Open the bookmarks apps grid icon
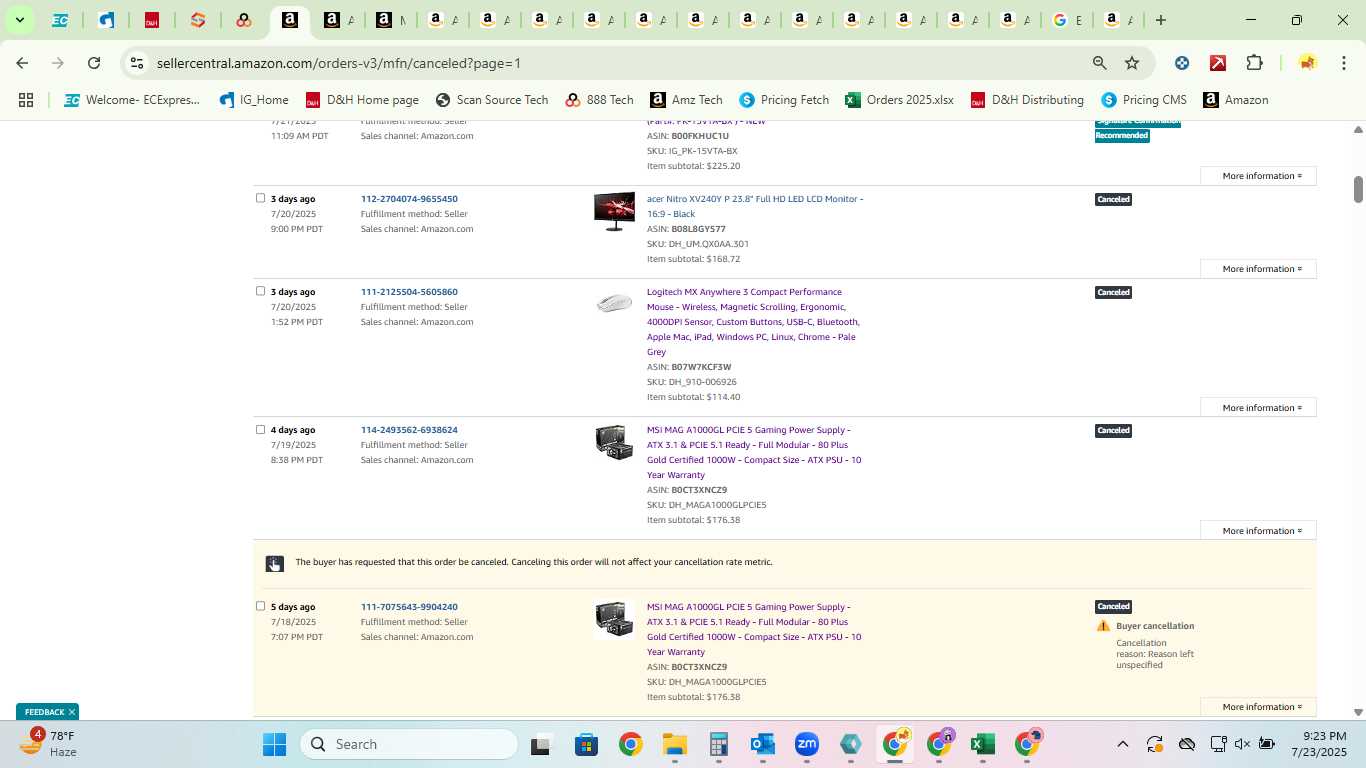 pos(26,100)
